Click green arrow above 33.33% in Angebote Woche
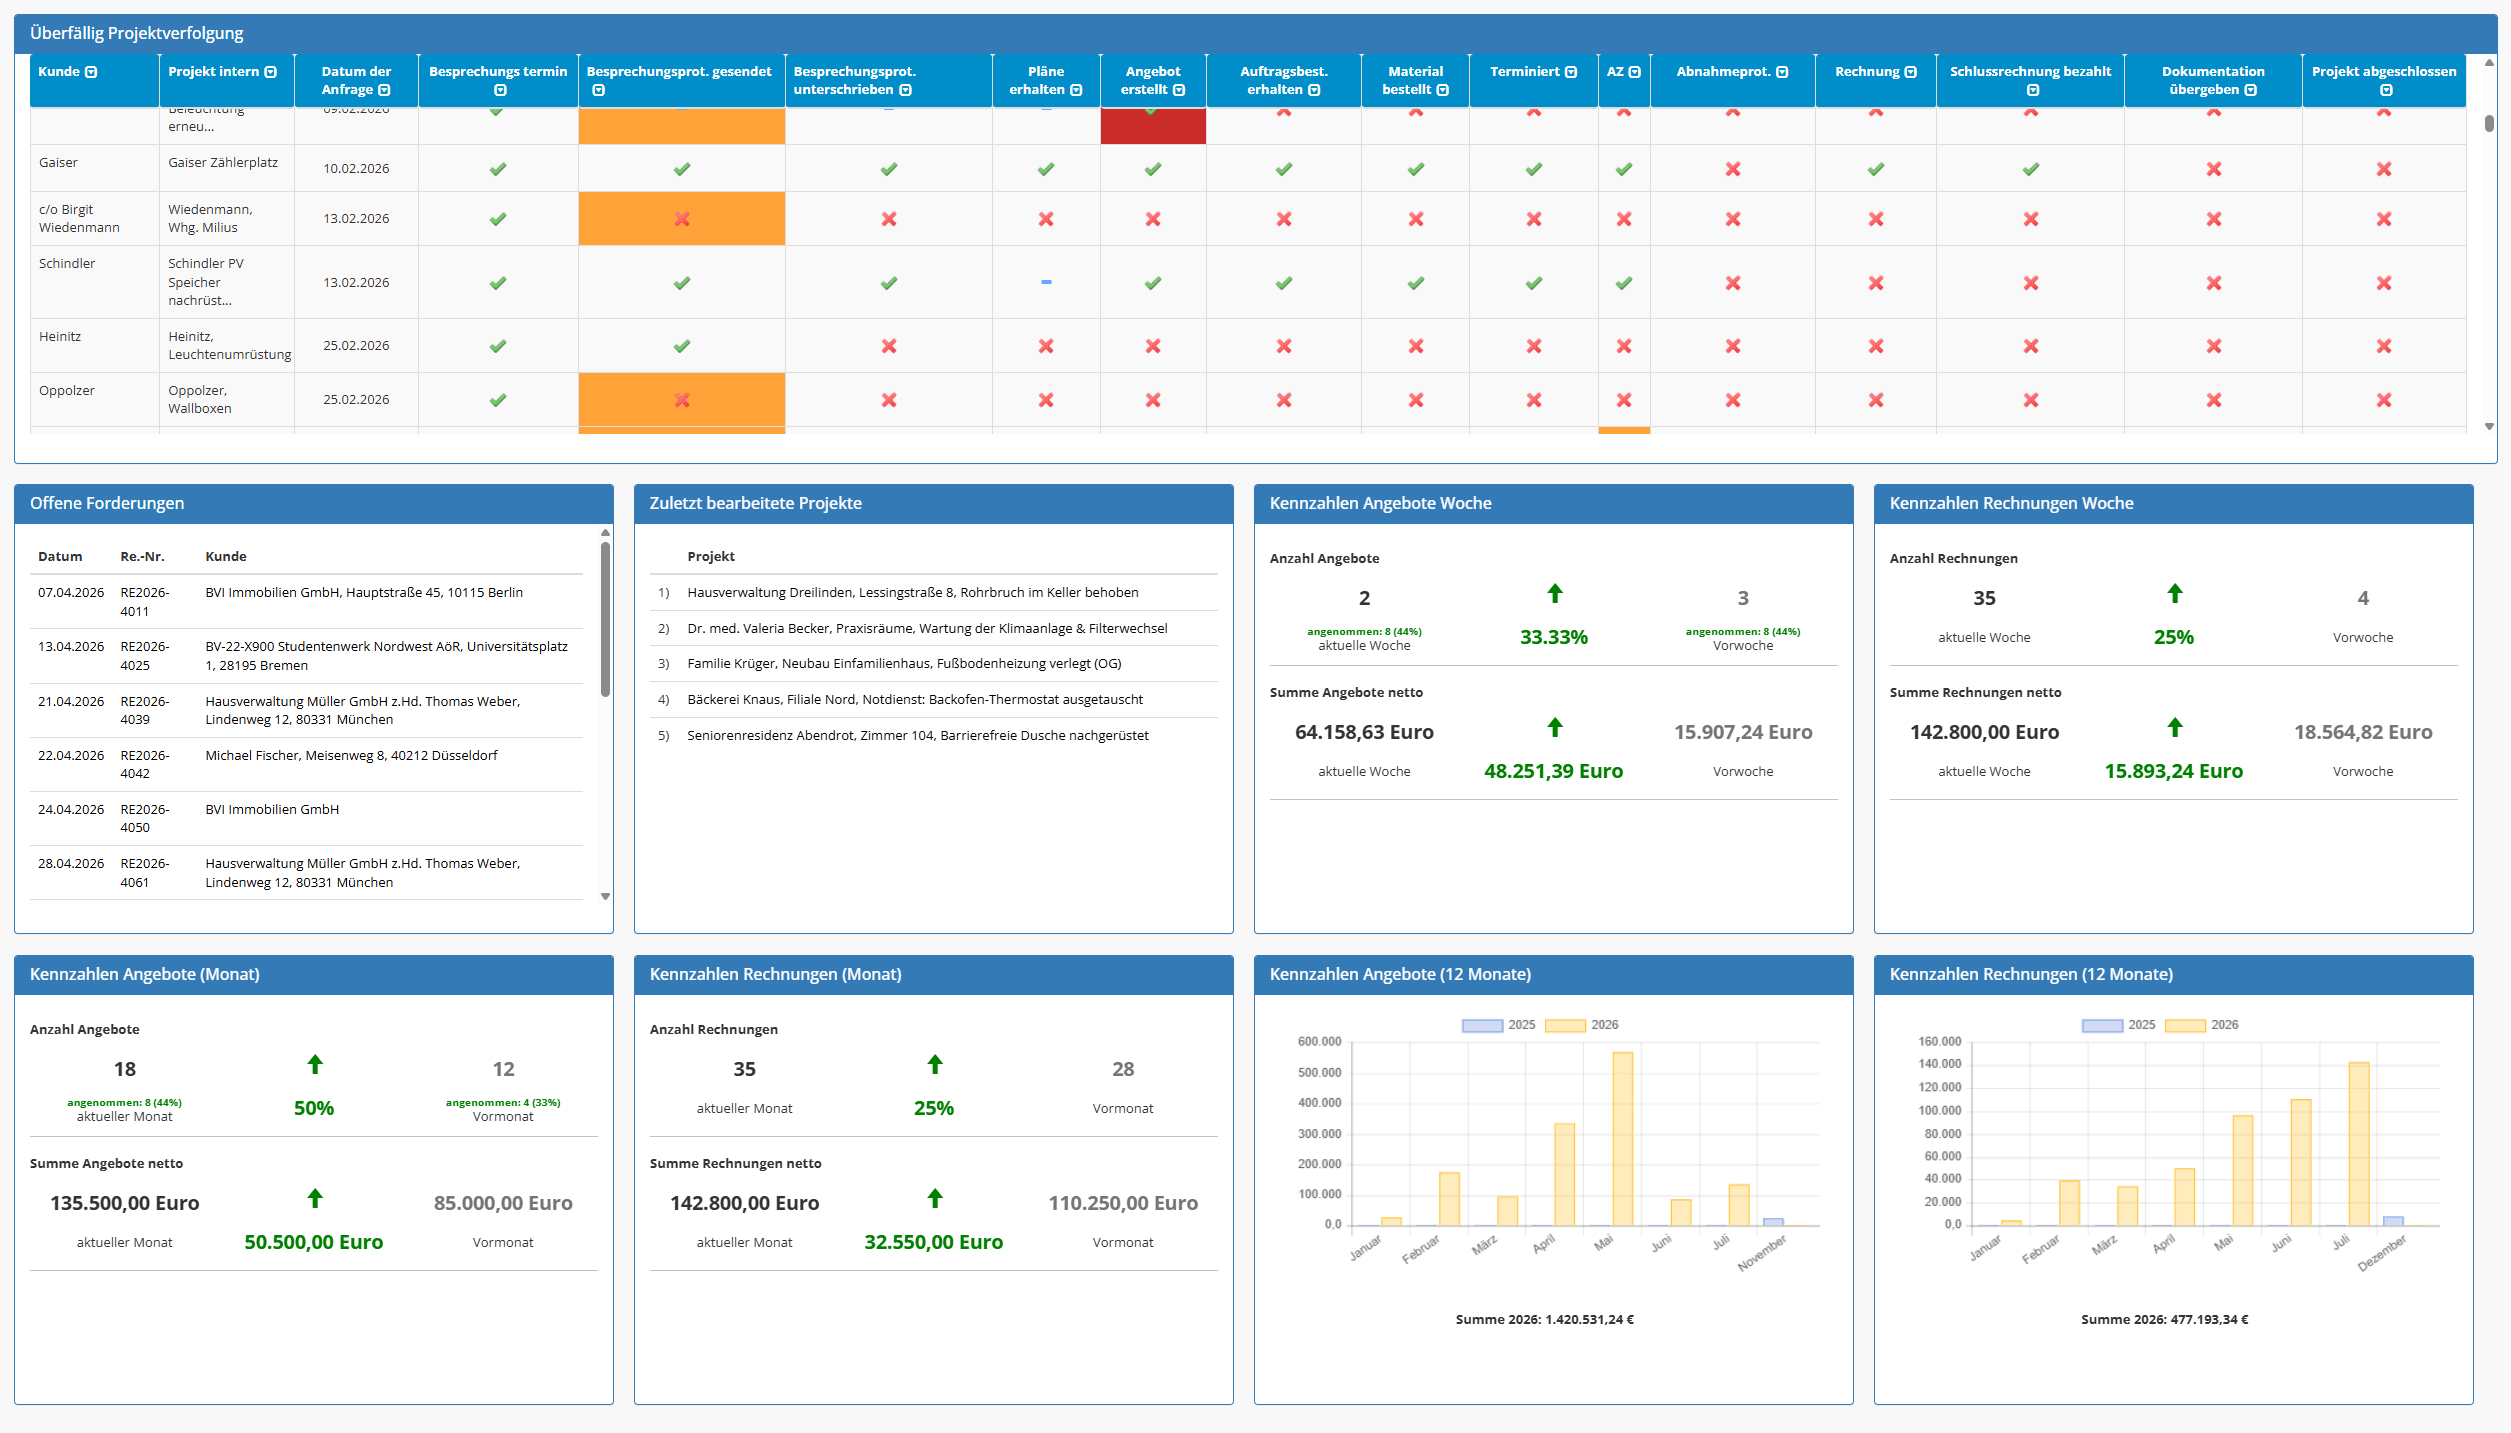The image size is (2511, 1433). point(1554,594)
